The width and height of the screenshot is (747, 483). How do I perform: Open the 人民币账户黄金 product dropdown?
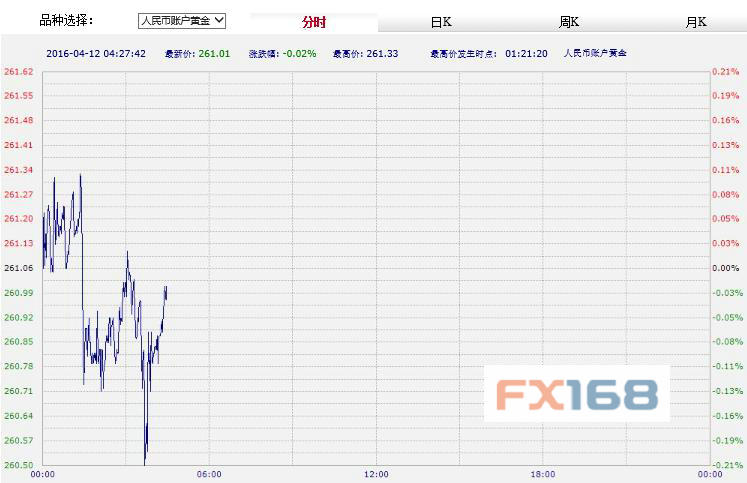point(182,20)
